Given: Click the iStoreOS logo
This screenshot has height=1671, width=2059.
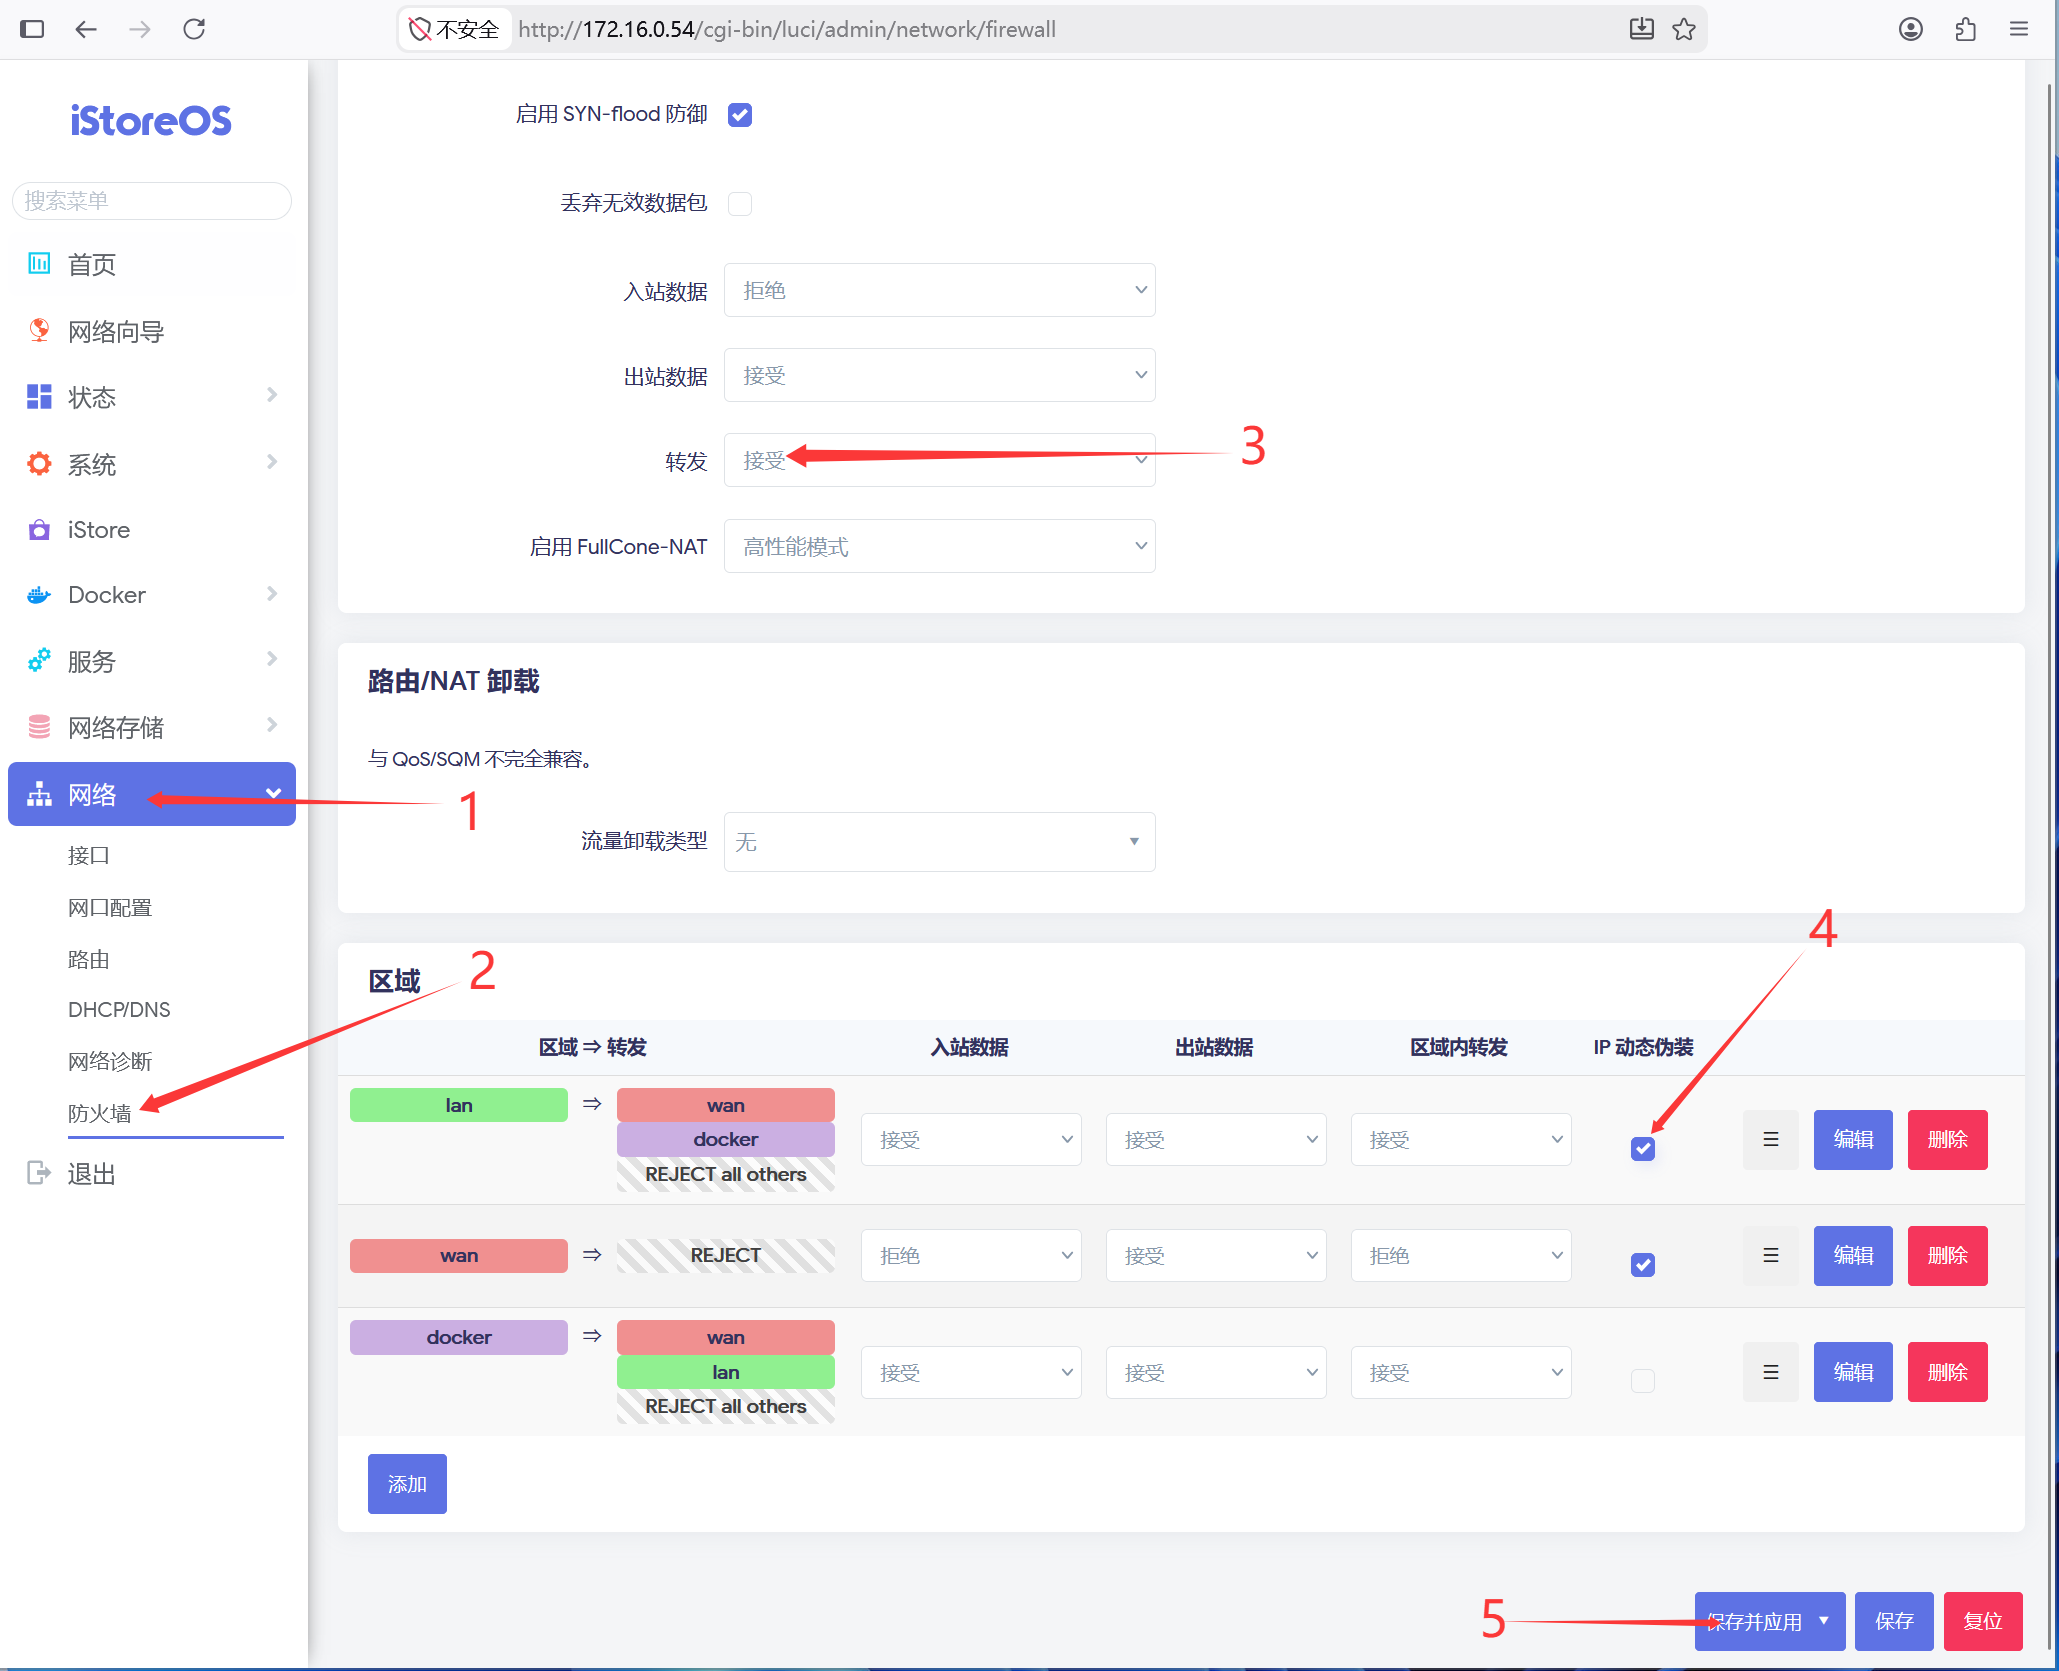Looking at the screenshot, I should [151, 121].
